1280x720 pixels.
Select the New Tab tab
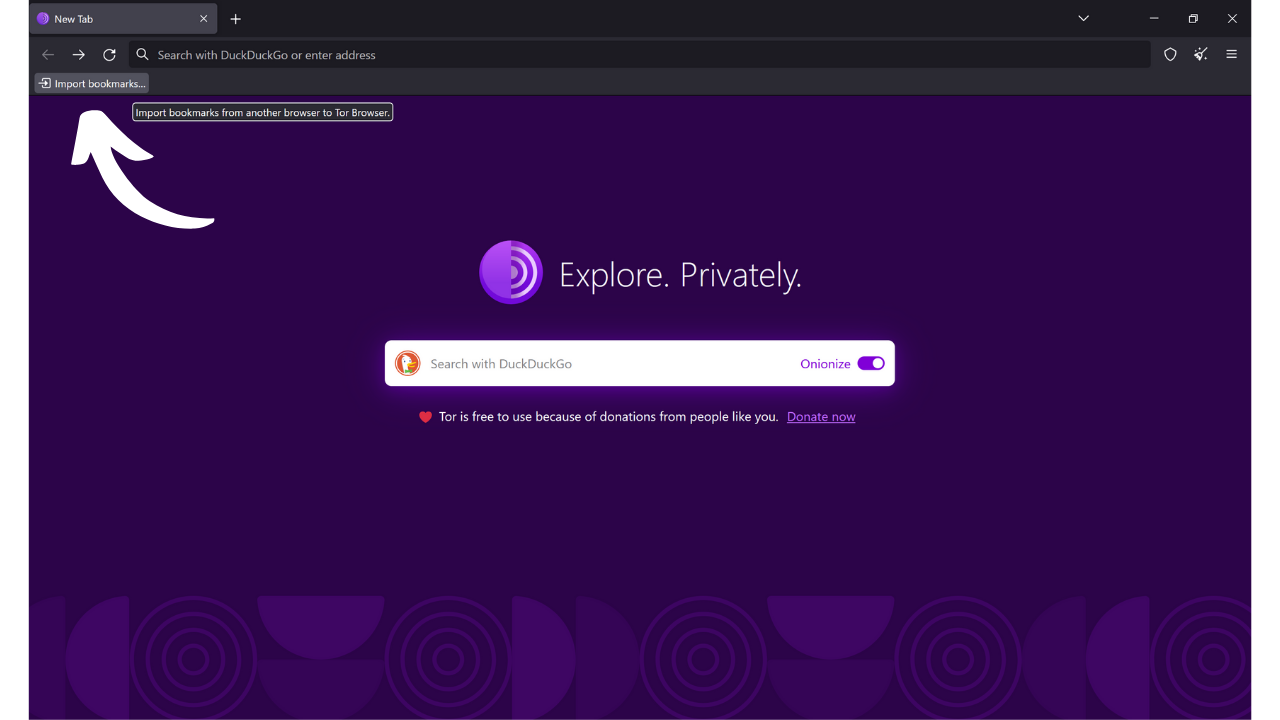pos(110,18)
